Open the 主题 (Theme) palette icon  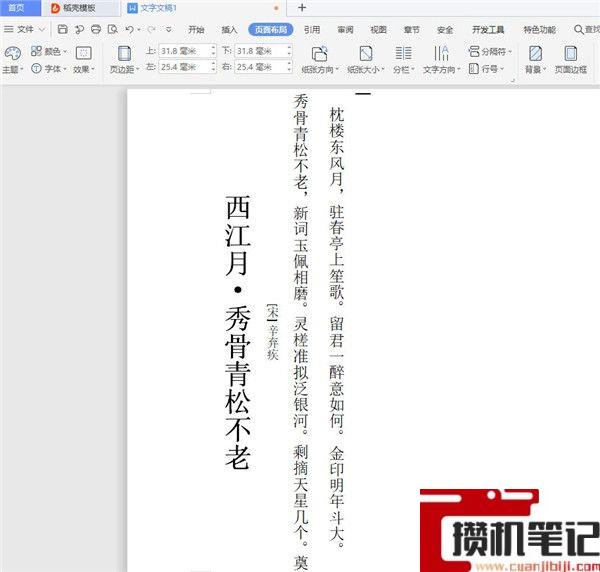12,53
